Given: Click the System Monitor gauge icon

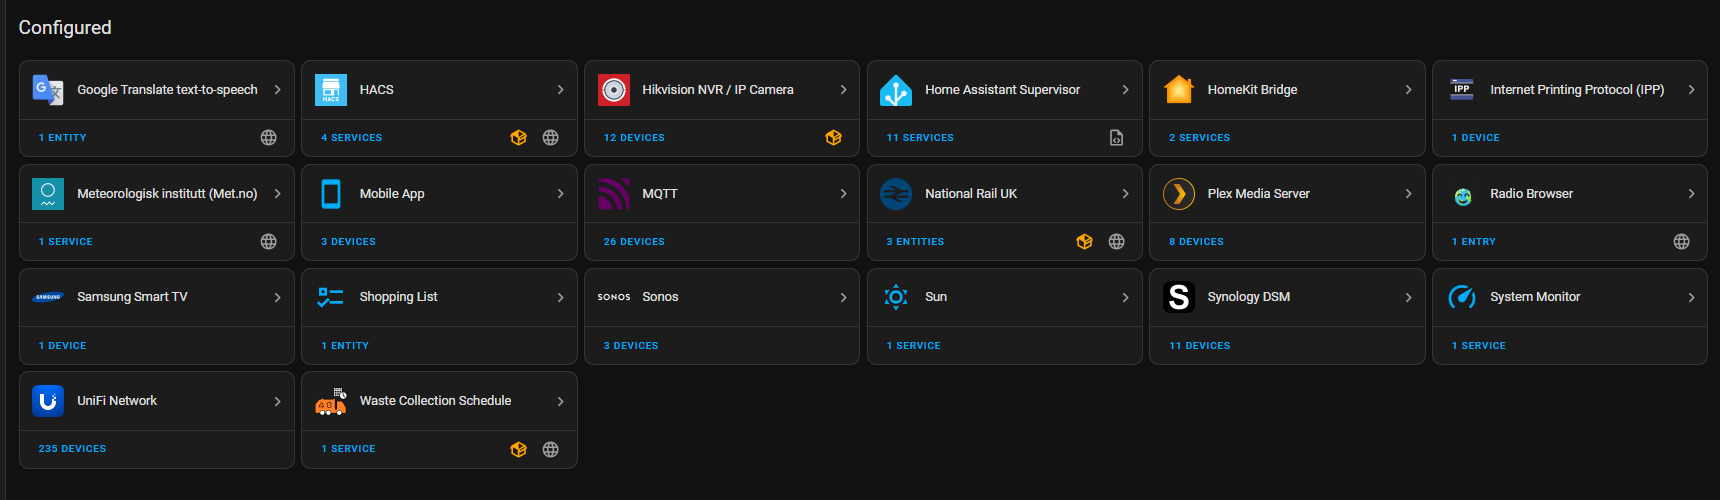Looking at the screenshot, I should 1461,297.
